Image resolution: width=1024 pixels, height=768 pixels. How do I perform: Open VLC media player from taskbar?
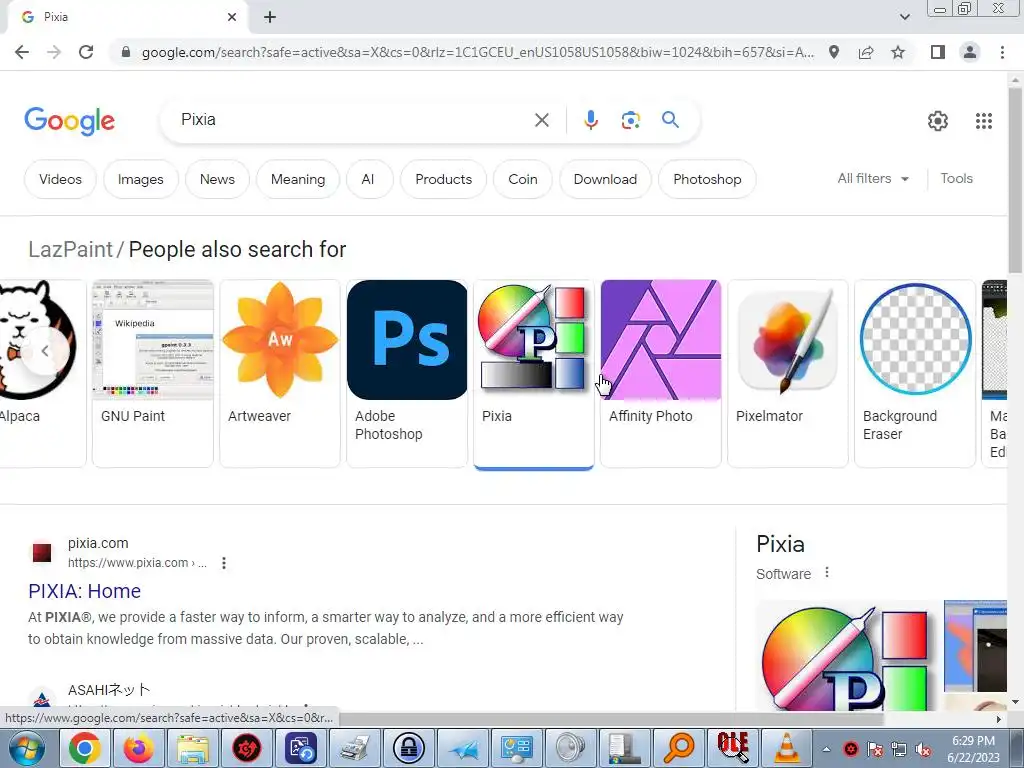(x=786, y=748)
